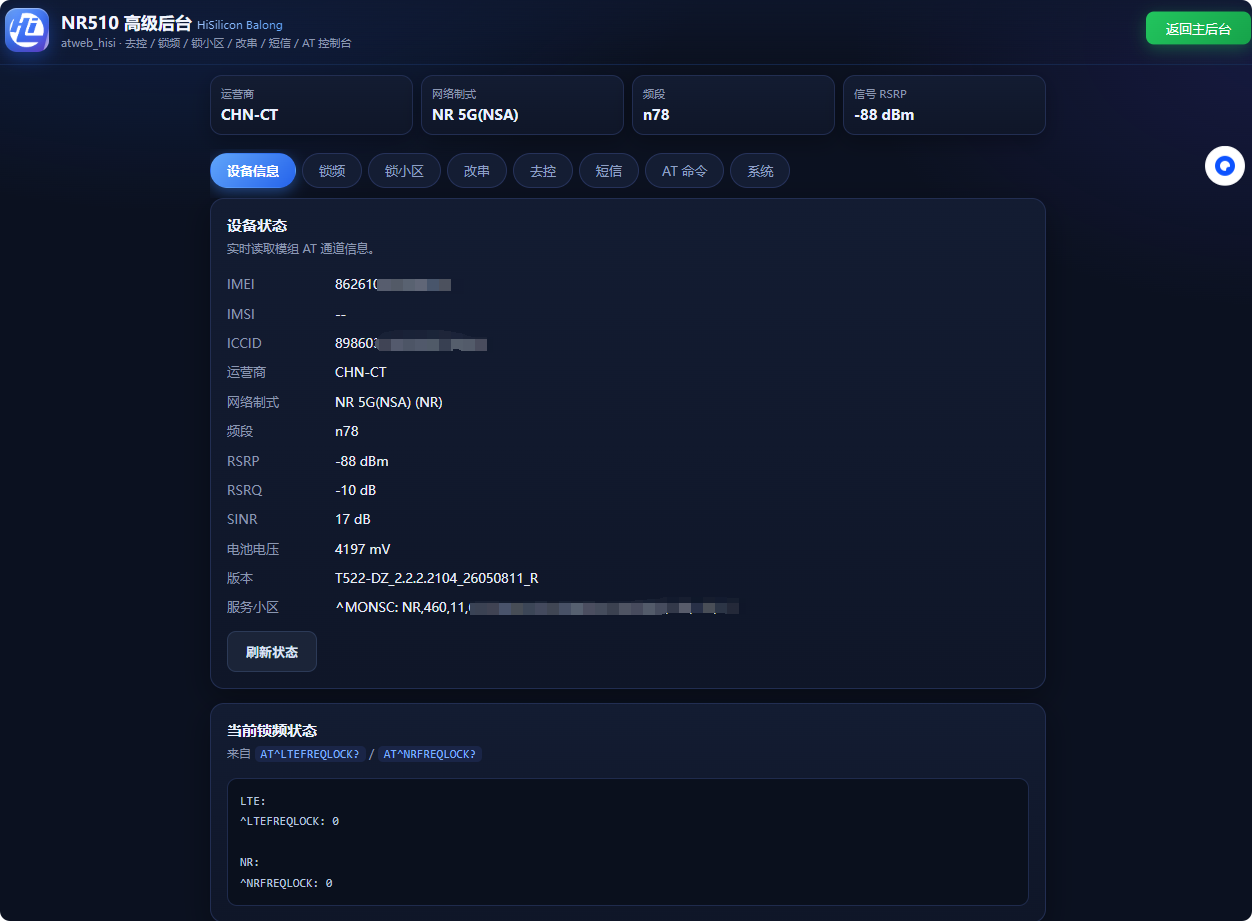
Task: Click the version string T522-DZ_2.2.2.2104_26050811_R
Action: coord(437,578)
